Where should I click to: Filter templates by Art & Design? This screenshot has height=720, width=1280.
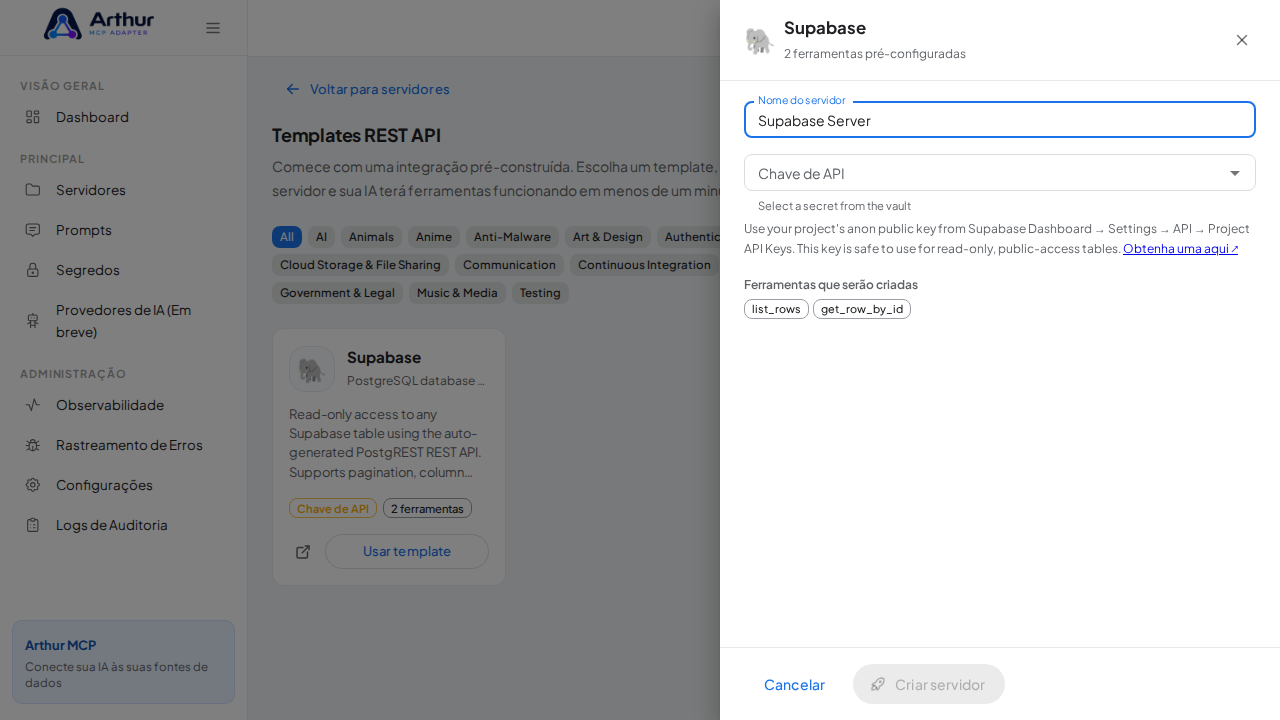coord(608,237)
